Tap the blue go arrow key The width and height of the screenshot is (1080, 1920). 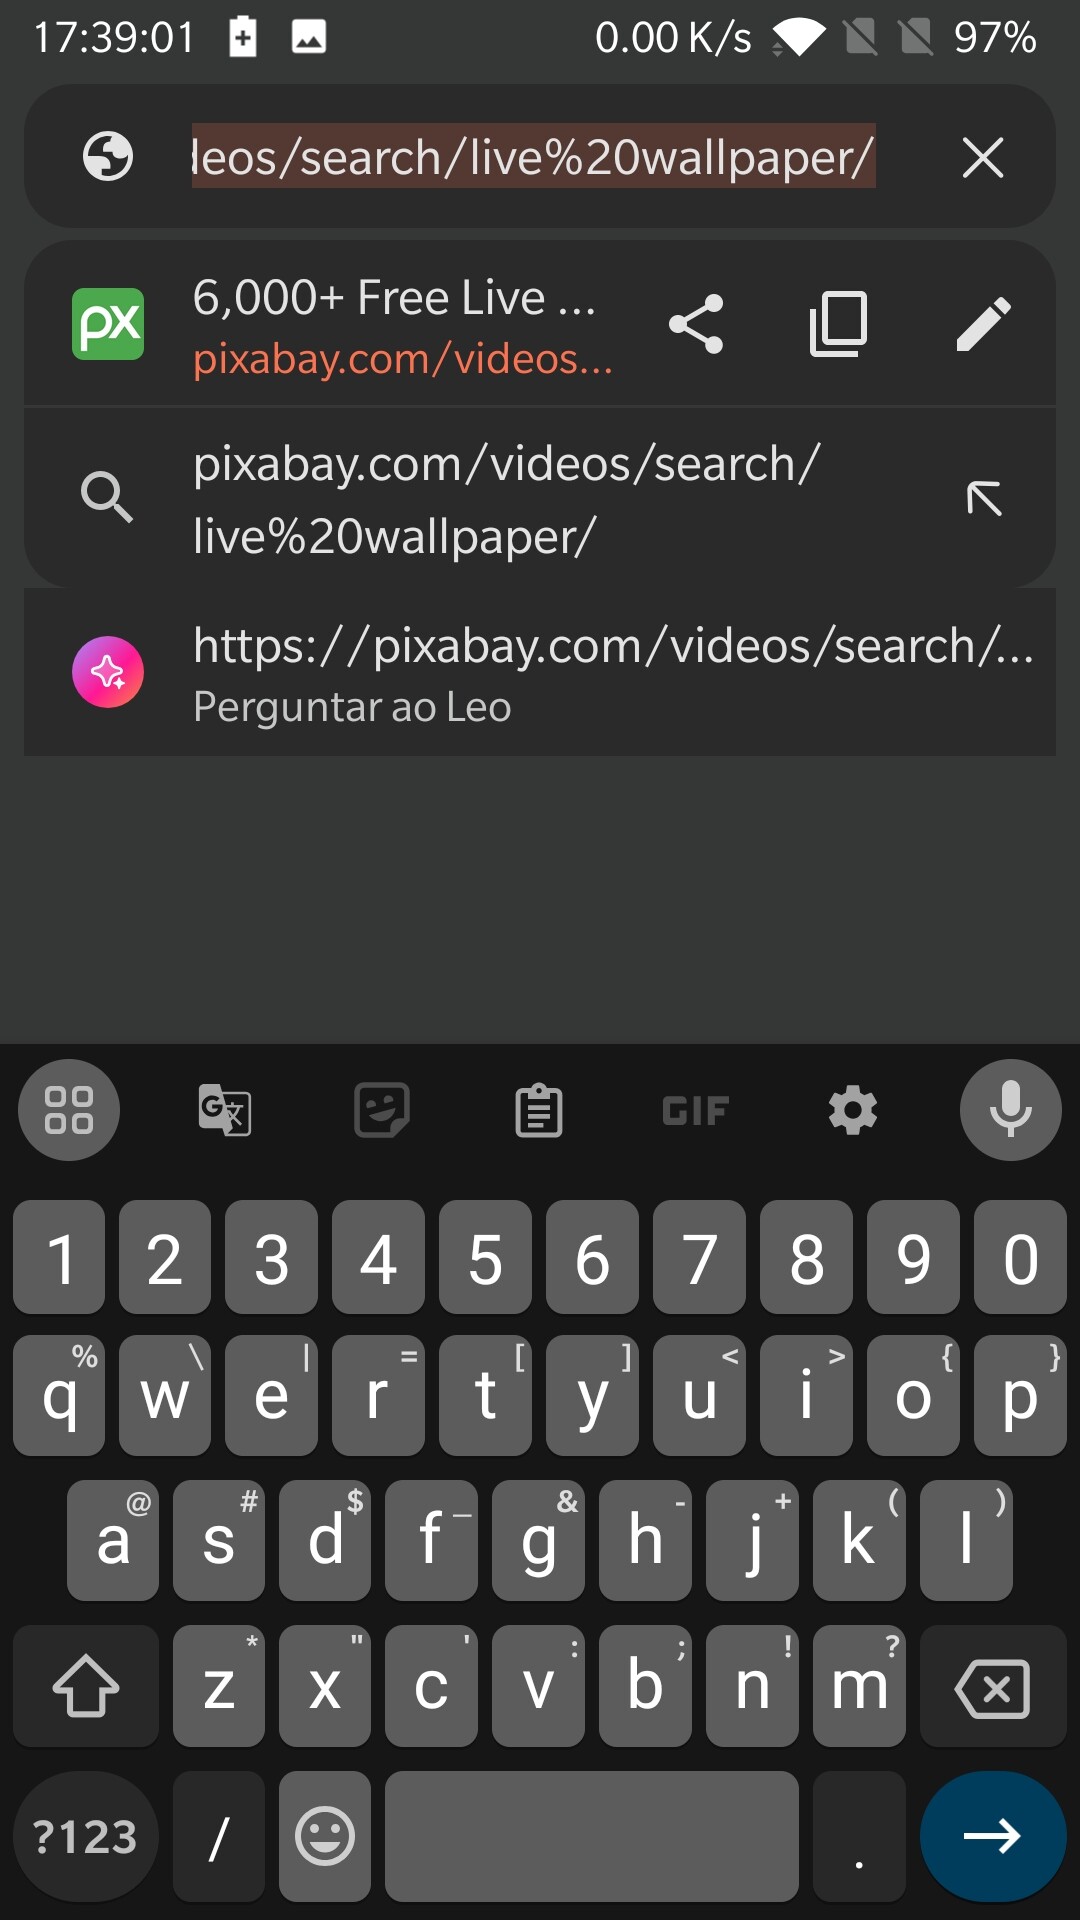pos(993,1836)
